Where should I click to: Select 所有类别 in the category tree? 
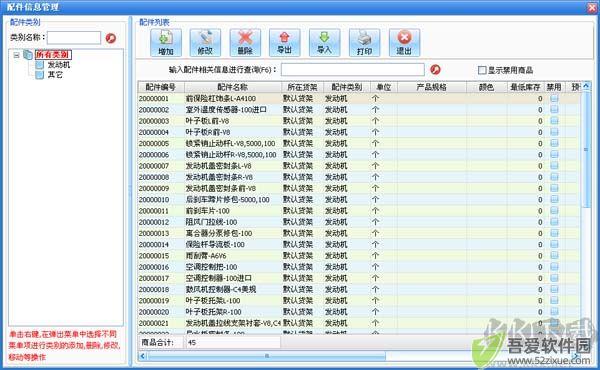coord(53,55)
